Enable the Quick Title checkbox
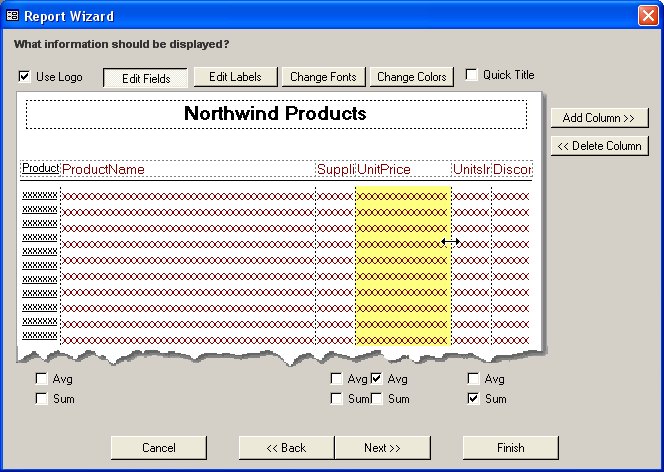 click(471, 75)
